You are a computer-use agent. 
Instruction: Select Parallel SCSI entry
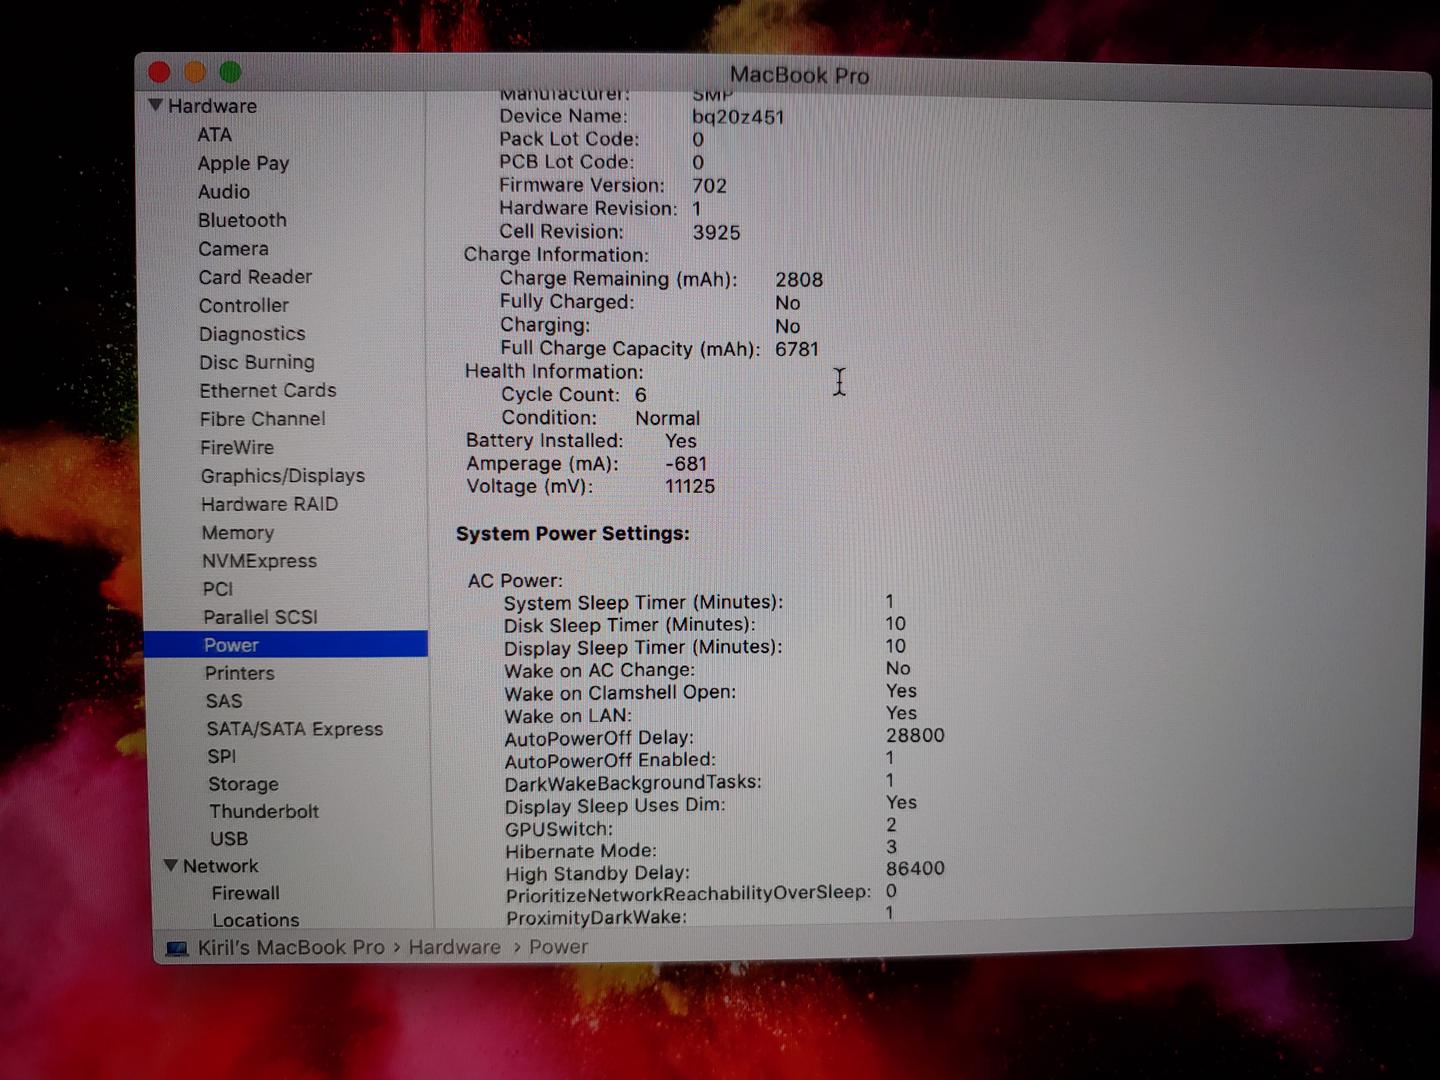tap(260, 617)
